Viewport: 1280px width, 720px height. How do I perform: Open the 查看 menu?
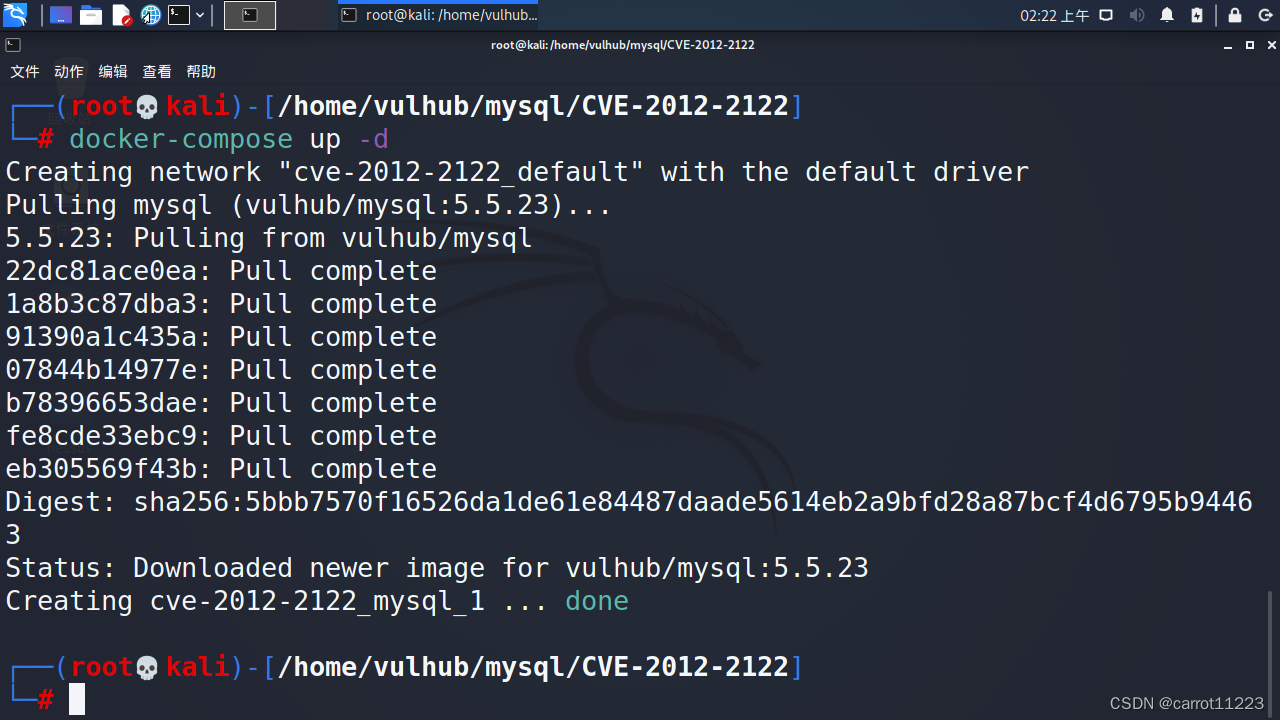(x=156, y=71)
